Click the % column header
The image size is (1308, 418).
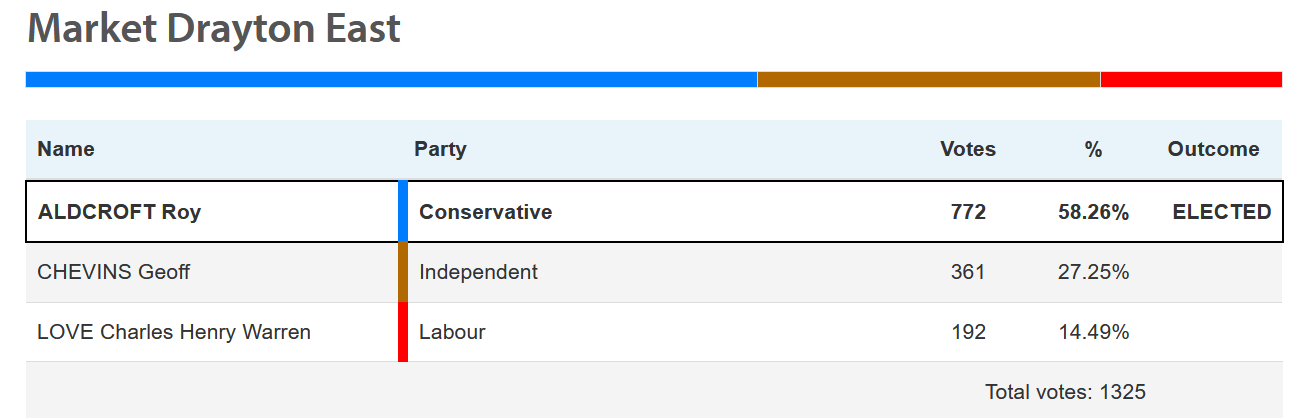point(1093,149)
